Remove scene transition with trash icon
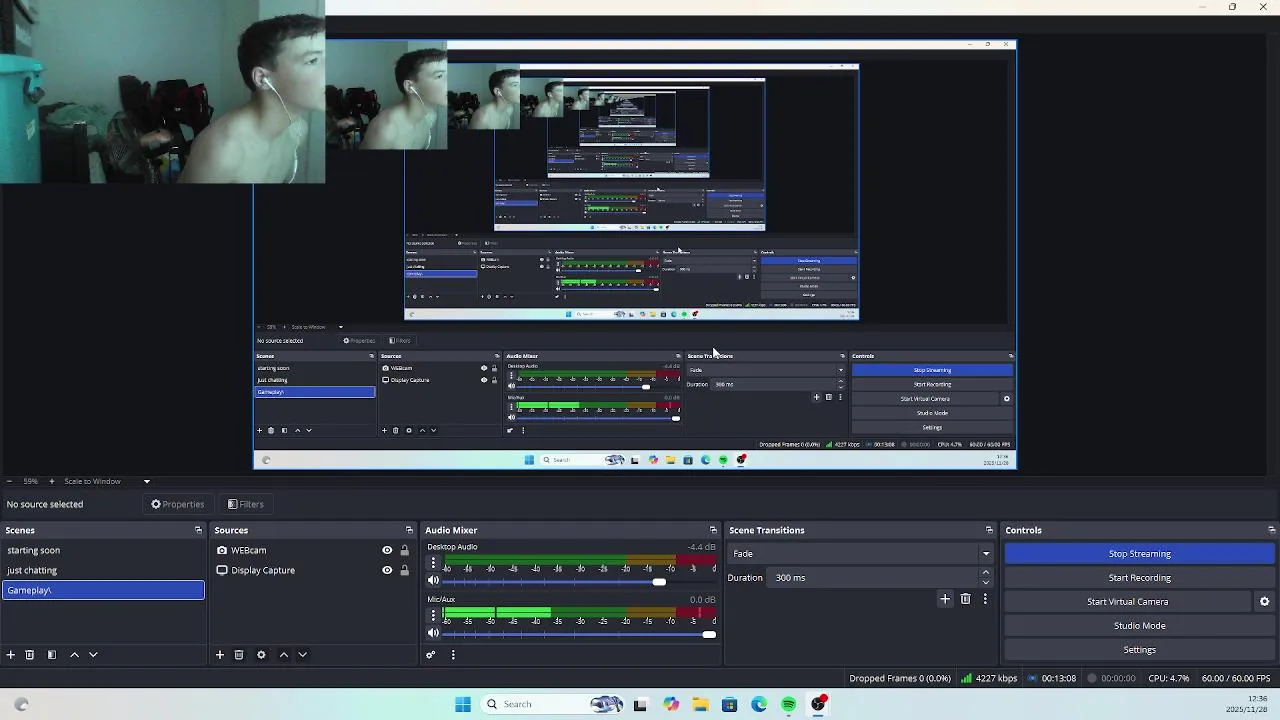 [x=965, y=599]
